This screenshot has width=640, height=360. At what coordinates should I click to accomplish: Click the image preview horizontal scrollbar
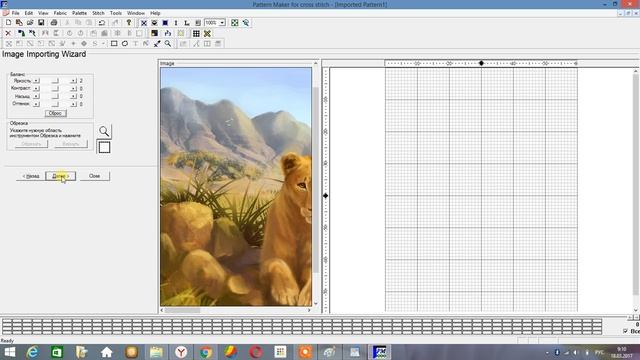click(236, 310)
